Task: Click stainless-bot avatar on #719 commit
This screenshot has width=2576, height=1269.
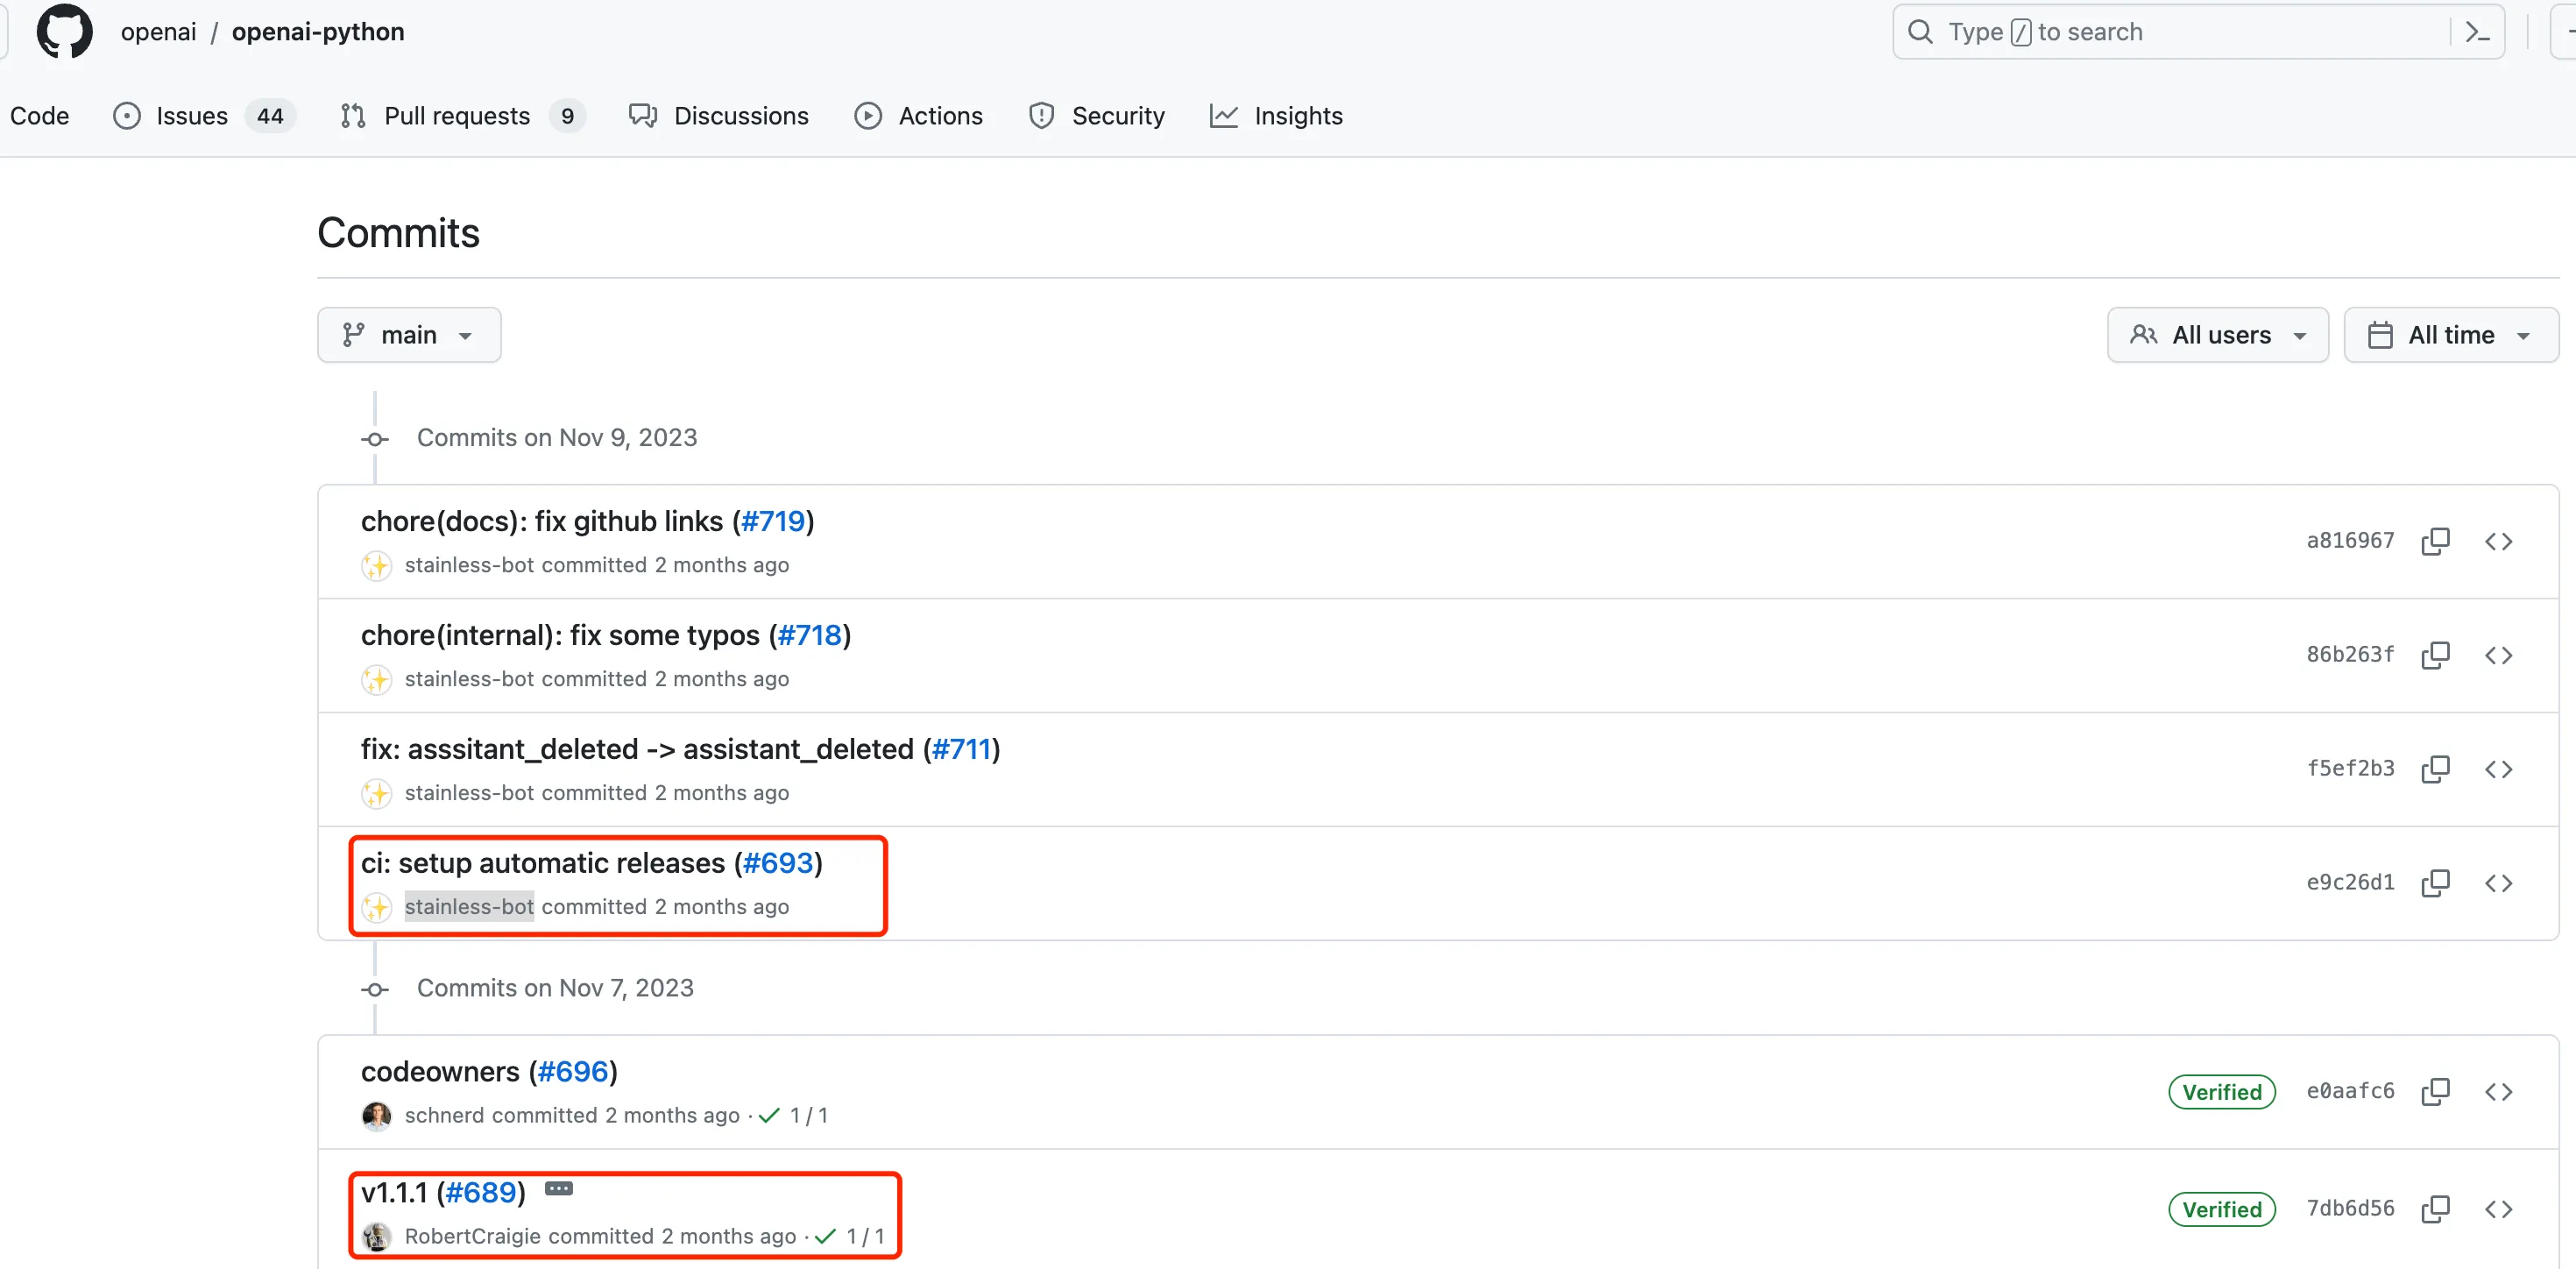Action: pos(376,566)
